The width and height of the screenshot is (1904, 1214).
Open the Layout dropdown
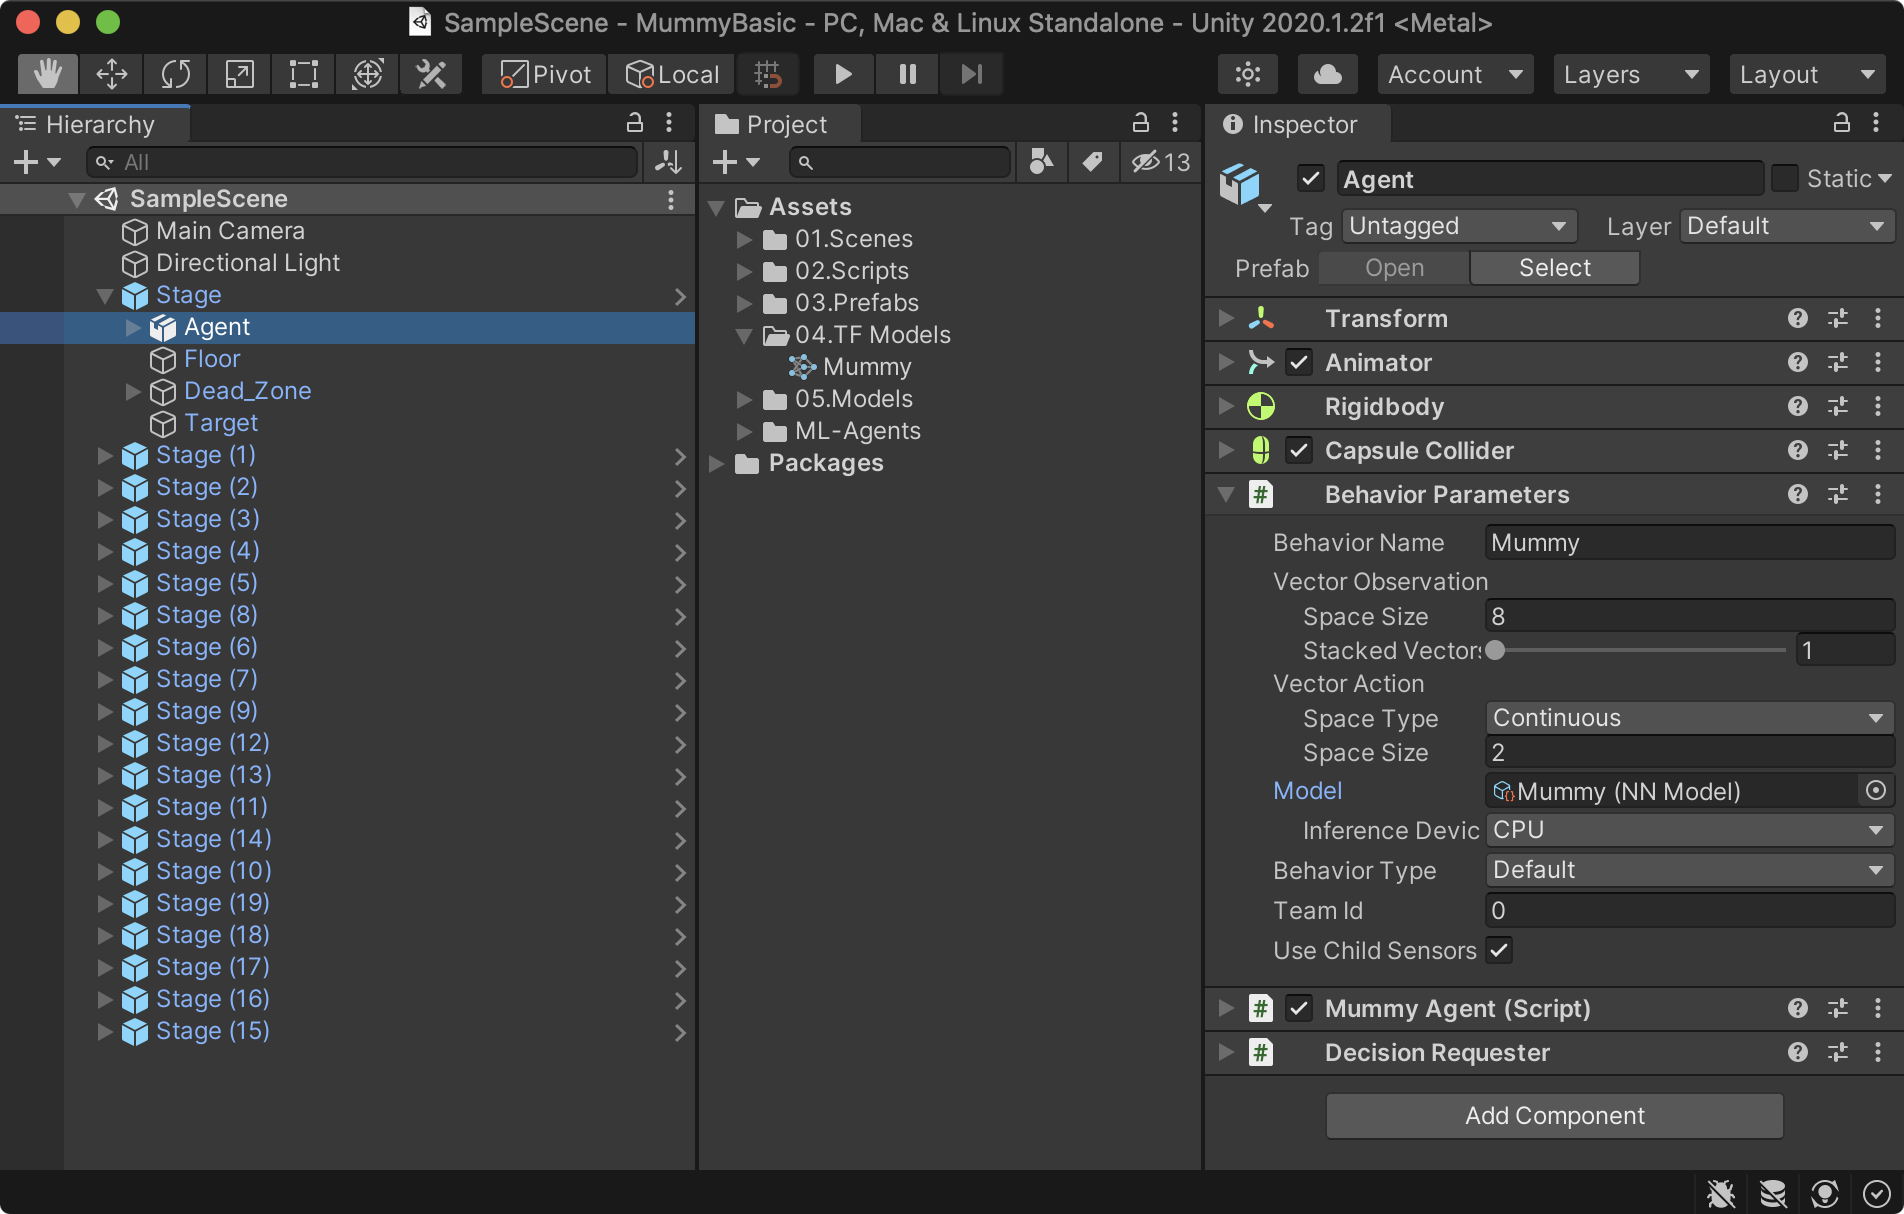tap(1807, 74)
